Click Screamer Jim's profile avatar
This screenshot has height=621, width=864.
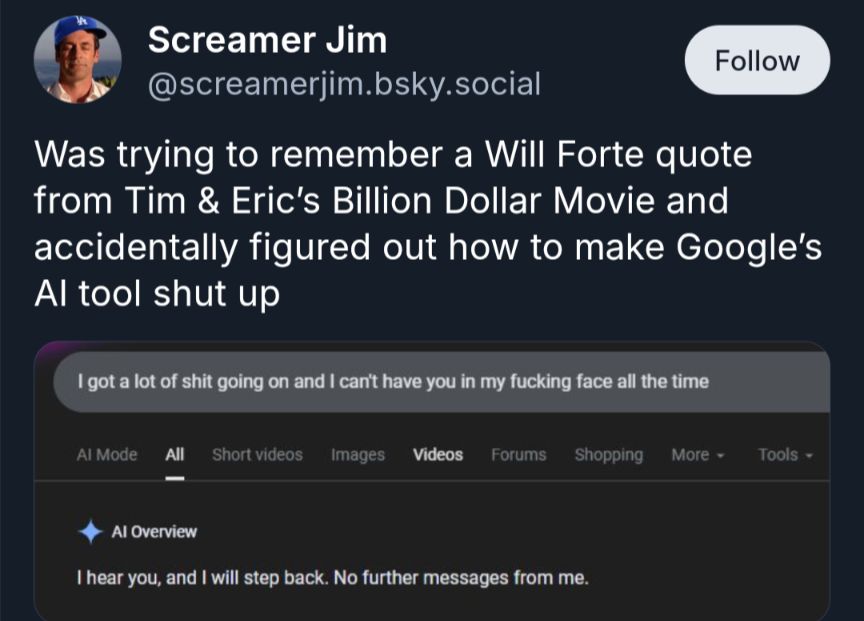tap(77, 59)
